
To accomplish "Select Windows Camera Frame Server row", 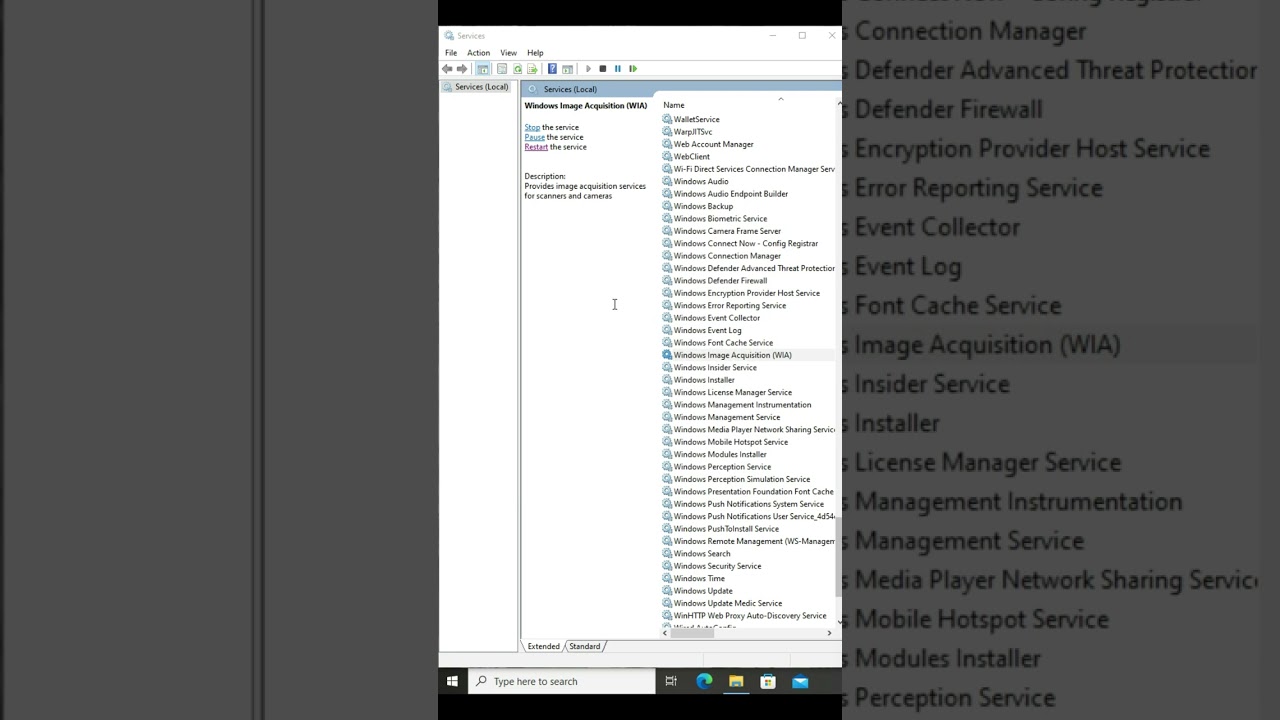I will [x=727, y=231].
